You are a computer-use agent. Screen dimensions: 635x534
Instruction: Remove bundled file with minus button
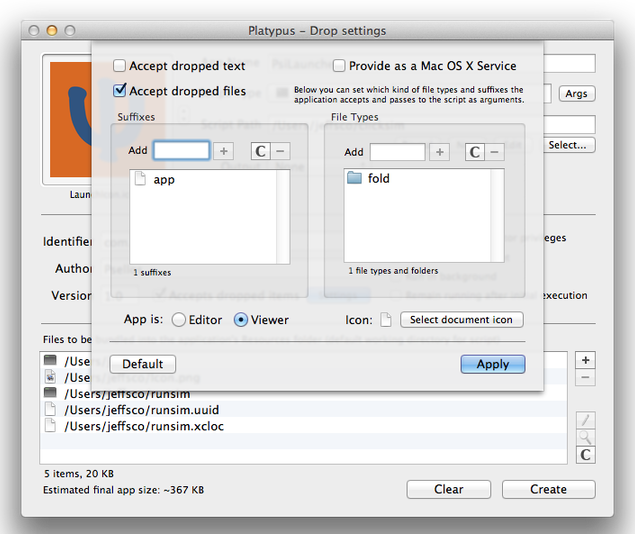point(585,377)
